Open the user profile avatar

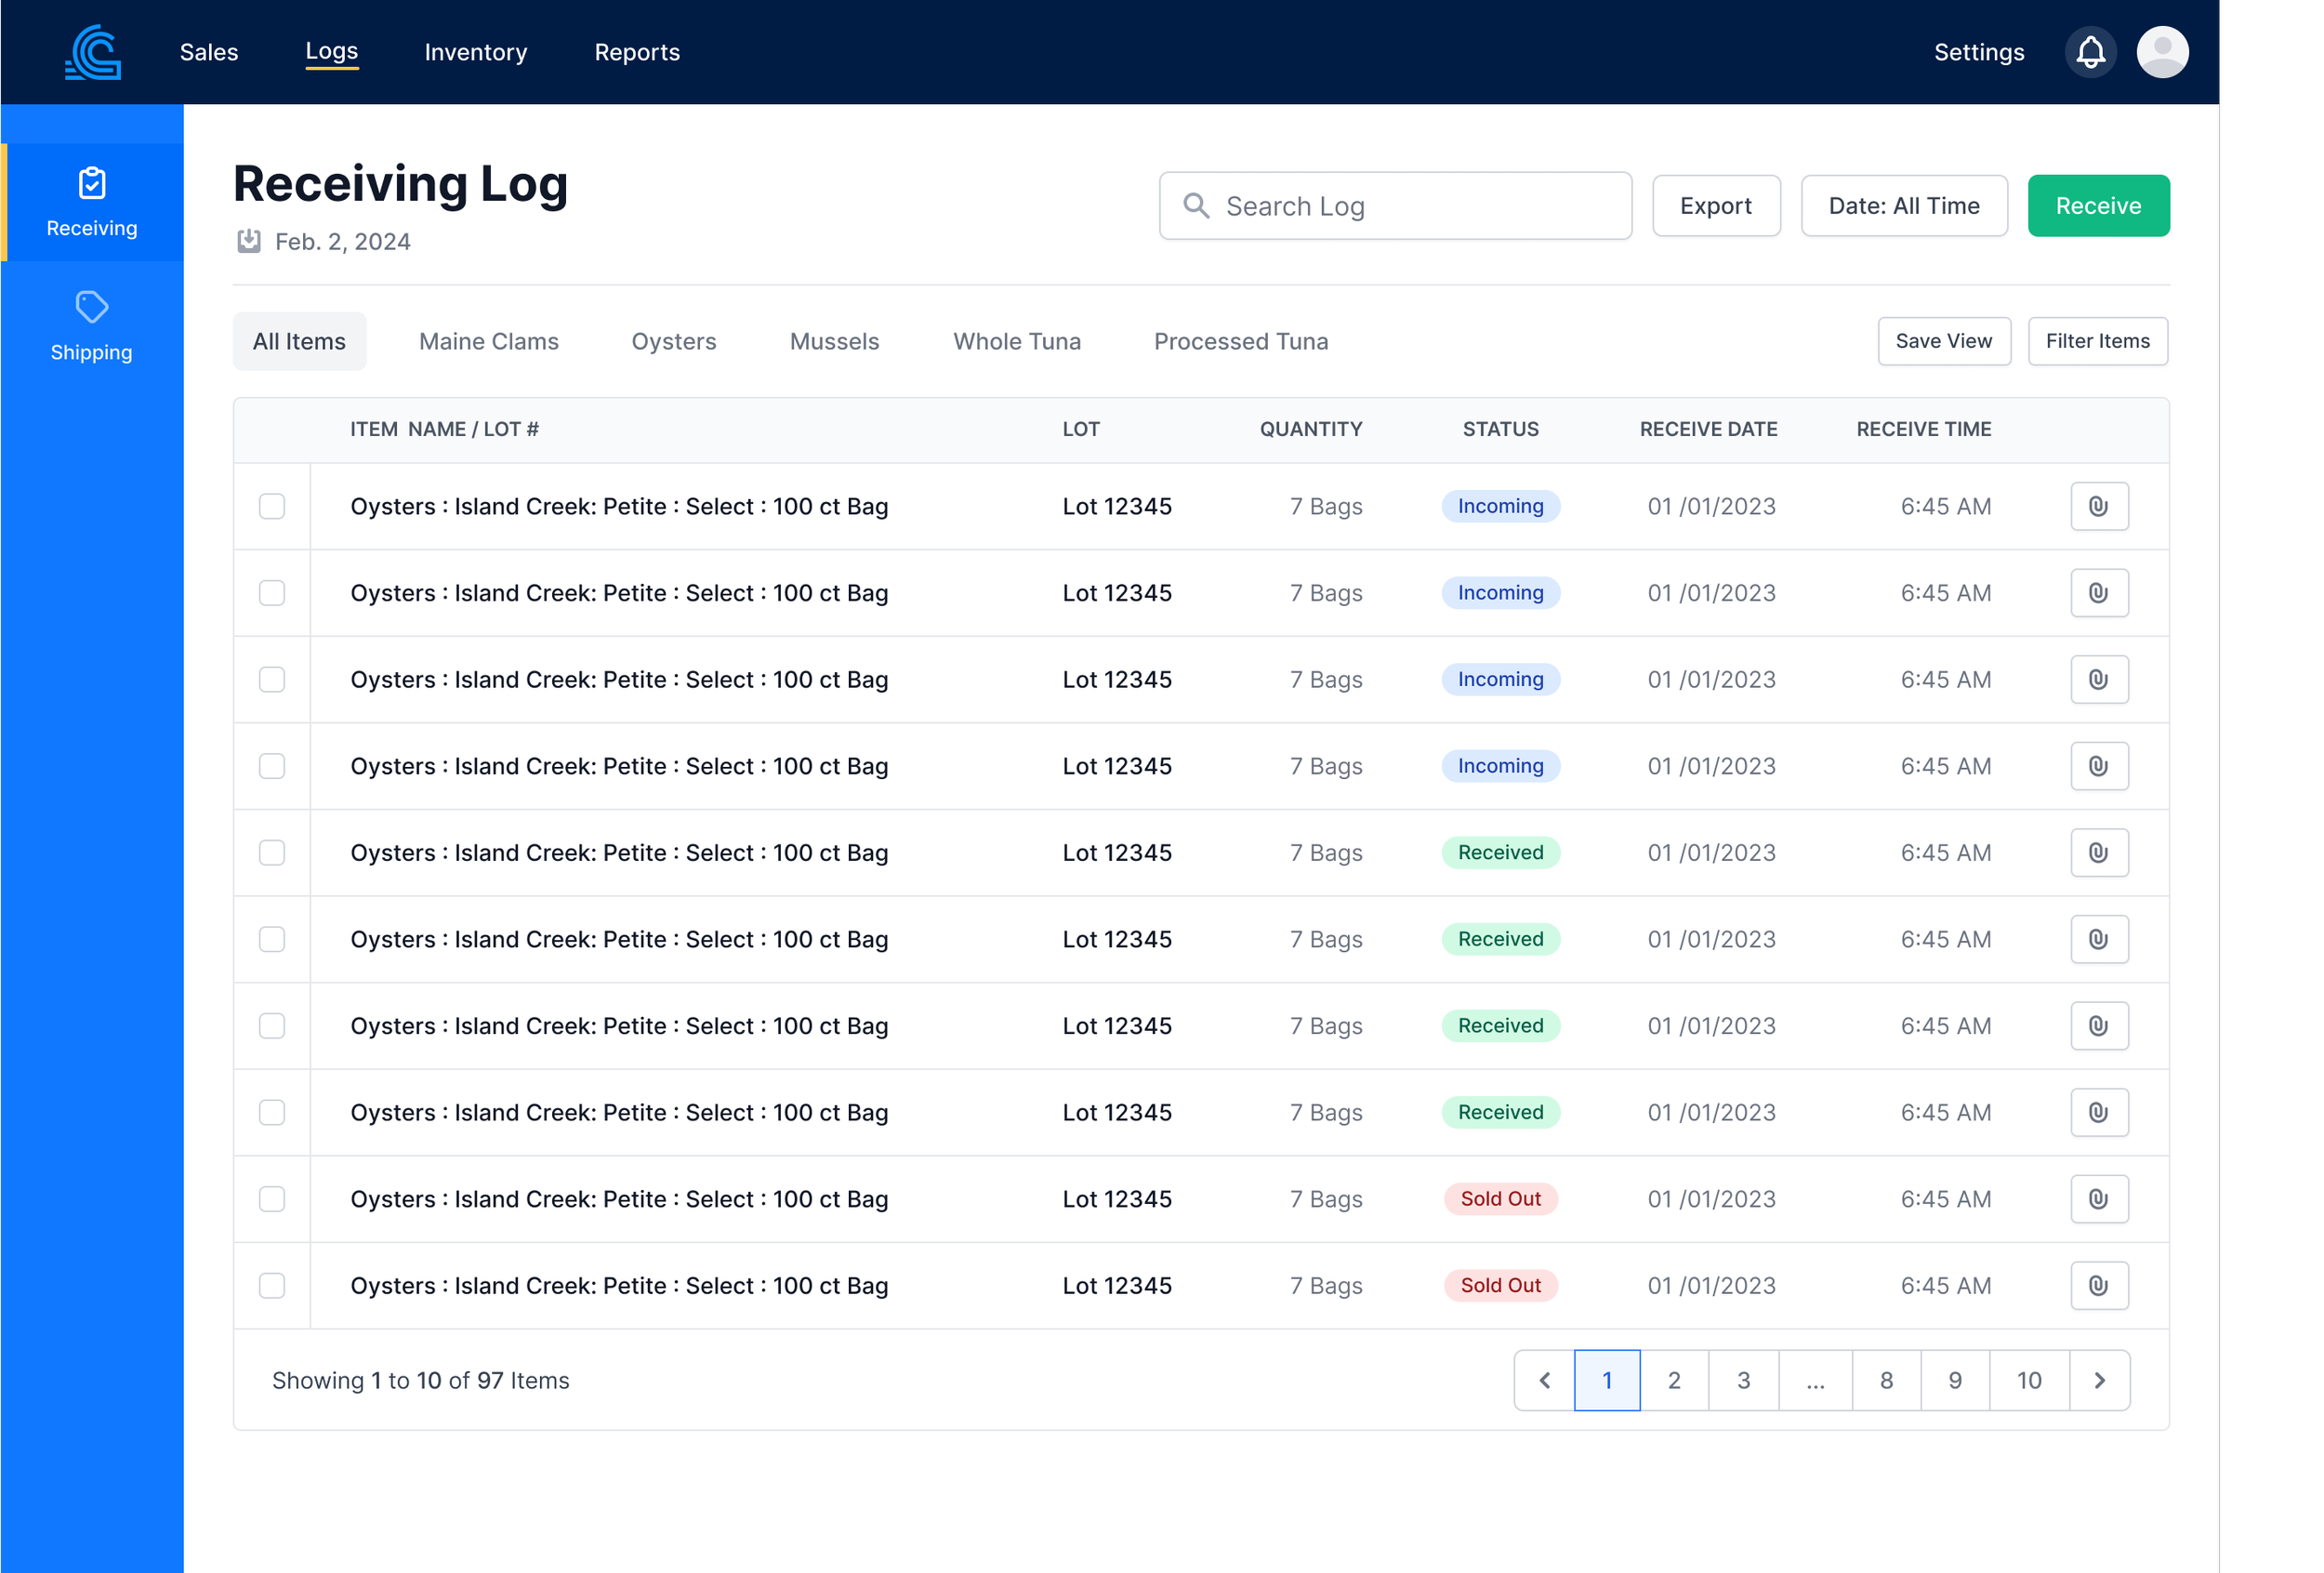point(2162,52)
